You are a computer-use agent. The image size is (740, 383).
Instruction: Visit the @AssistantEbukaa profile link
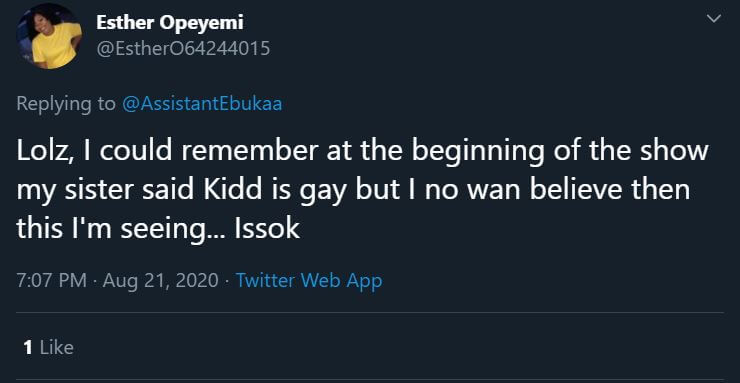(x=202, y=103)
